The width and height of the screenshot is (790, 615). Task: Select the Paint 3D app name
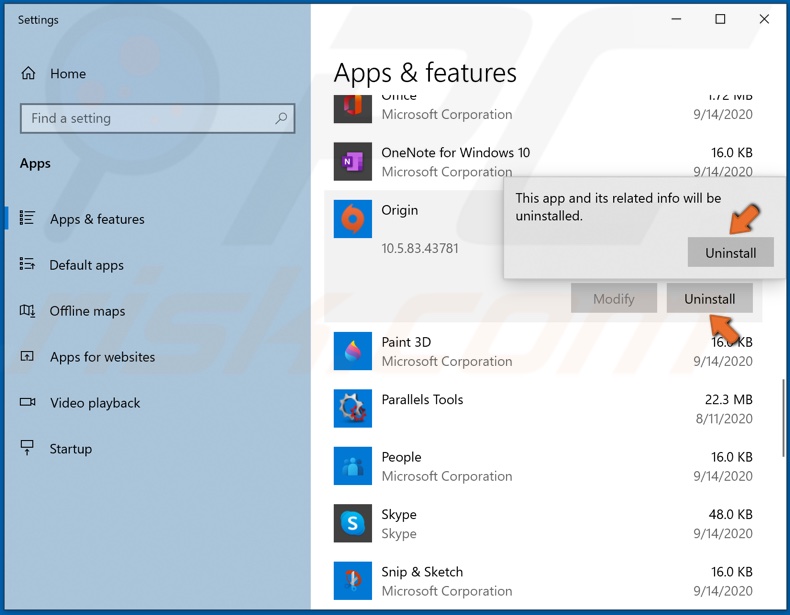click(406, 342)
